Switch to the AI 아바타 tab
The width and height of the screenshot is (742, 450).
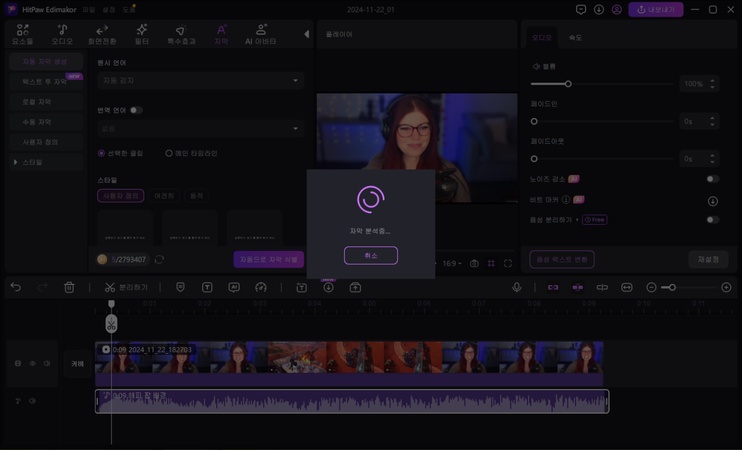[261, 35]
